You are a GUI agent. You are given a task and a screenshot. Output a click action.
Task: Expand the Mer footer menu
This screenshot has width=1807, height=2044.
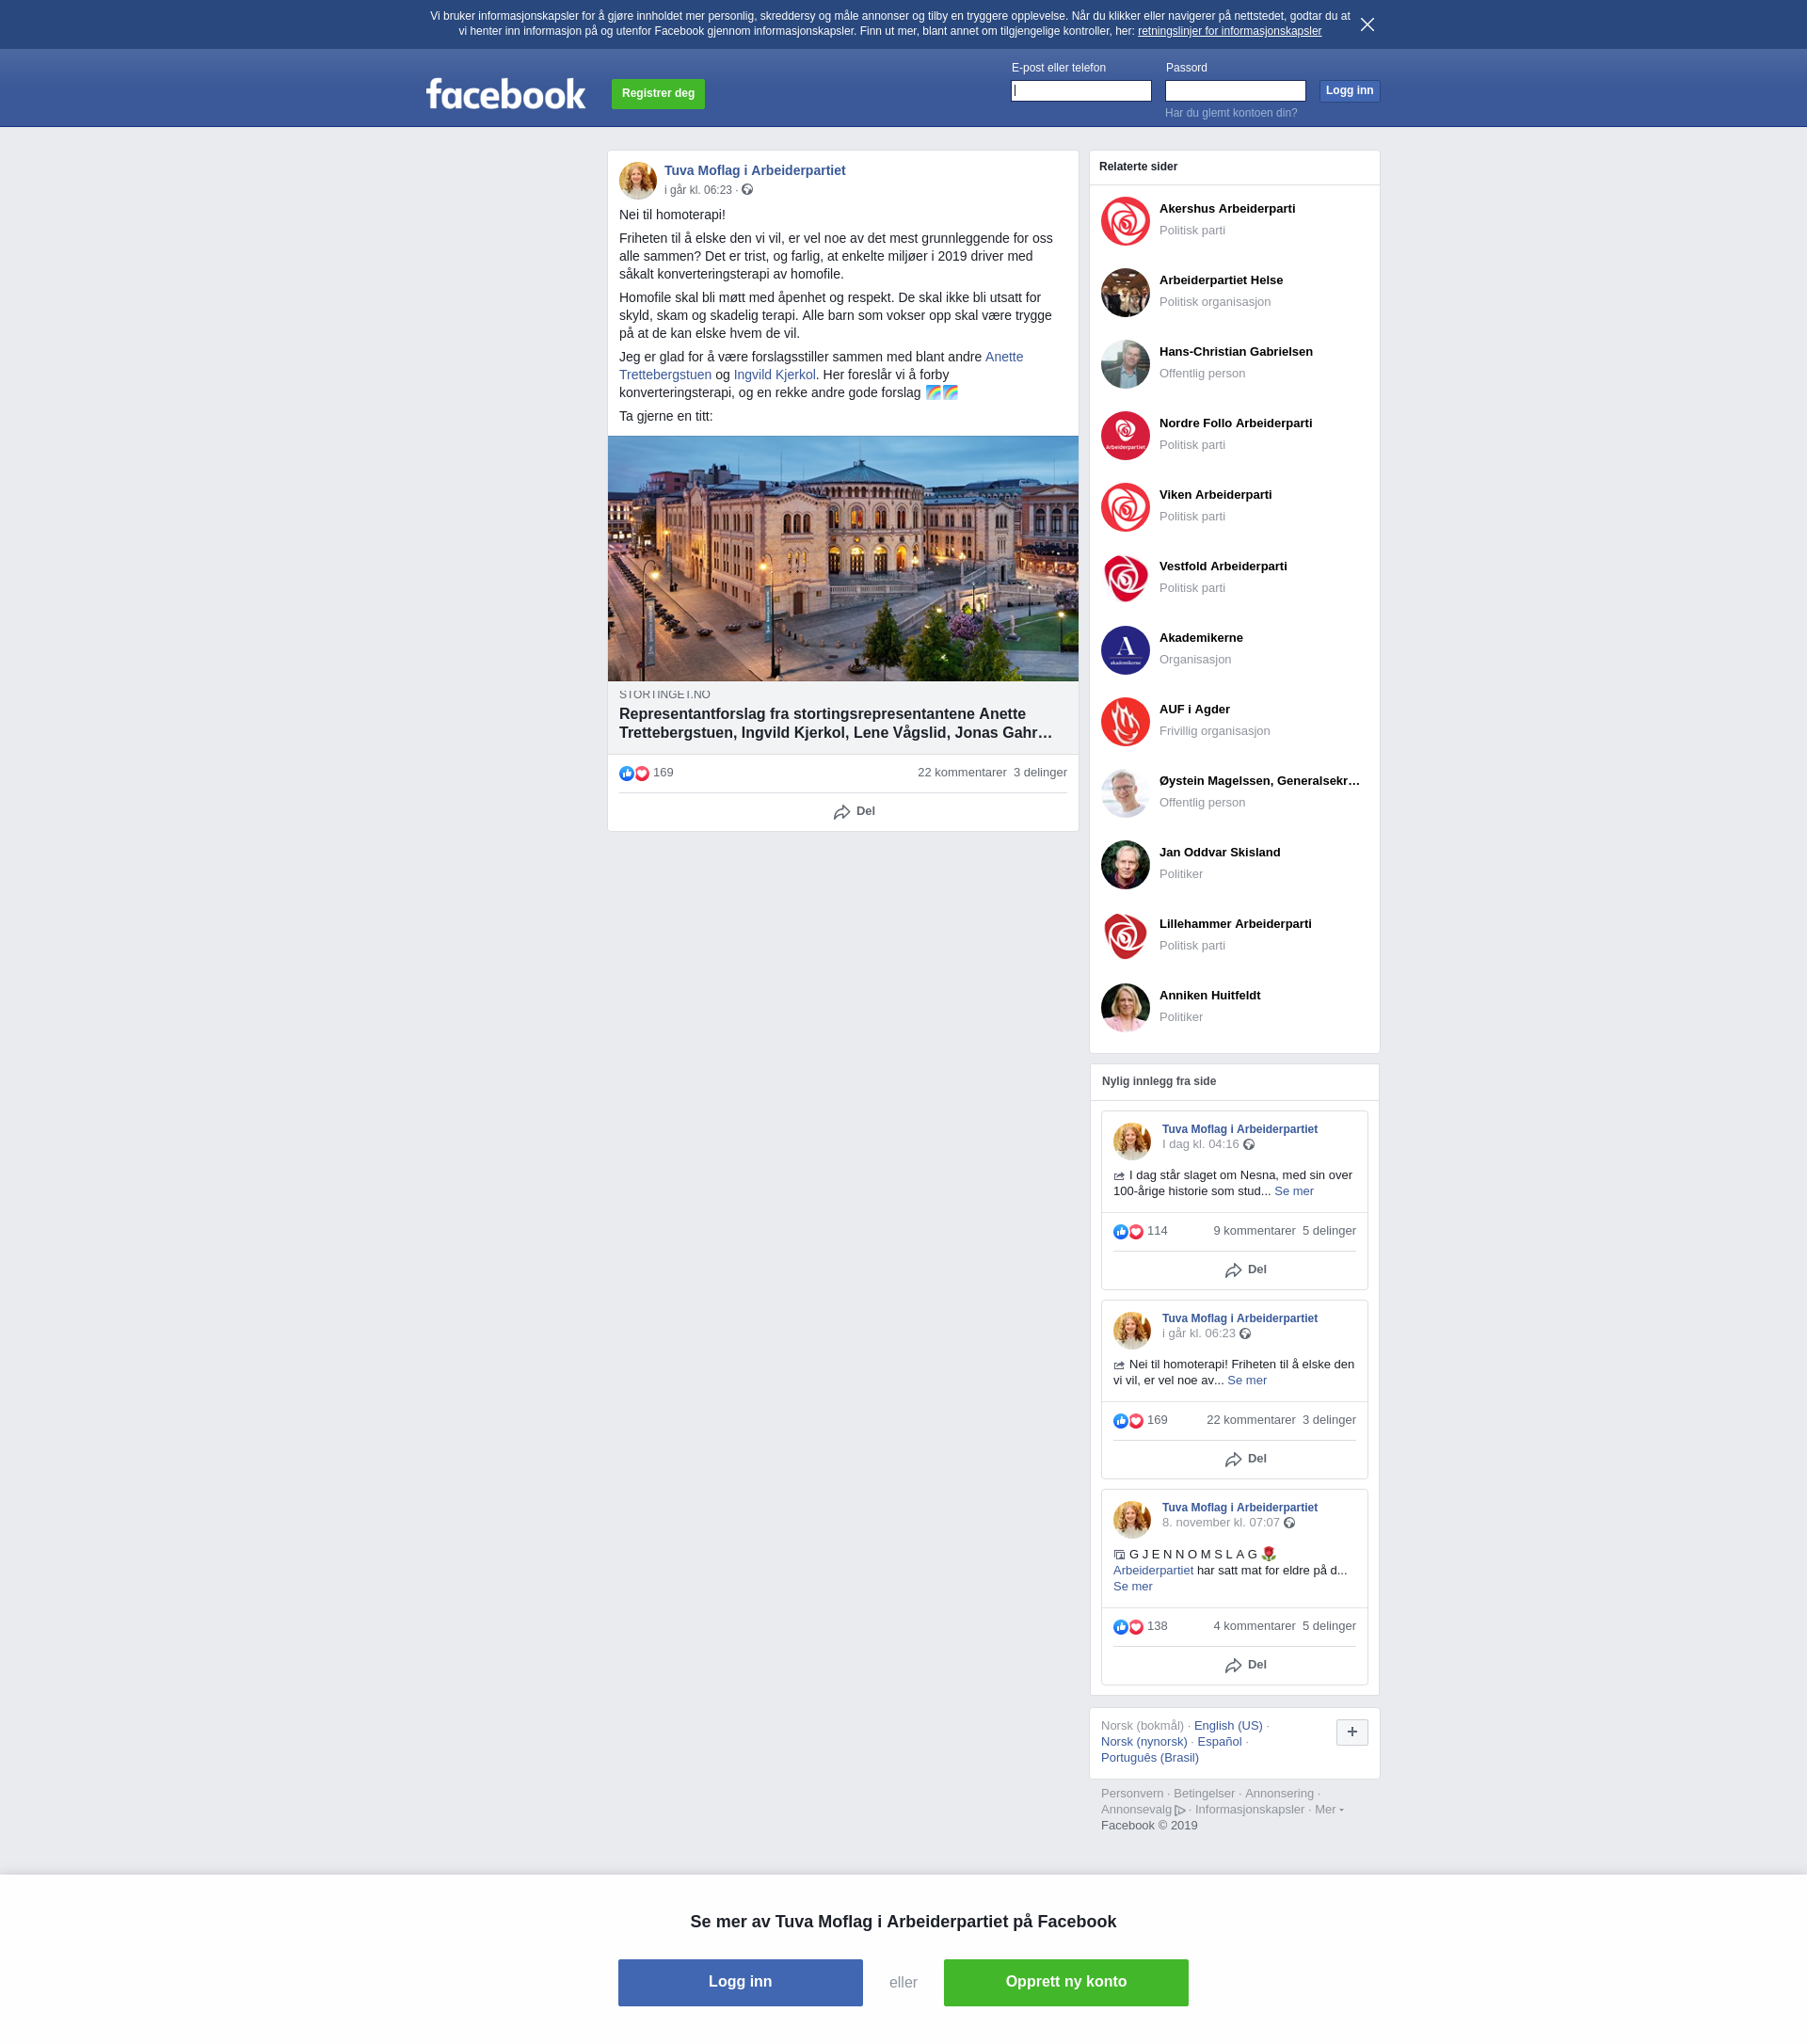pyautogui.click(x=1328, y=1809)
